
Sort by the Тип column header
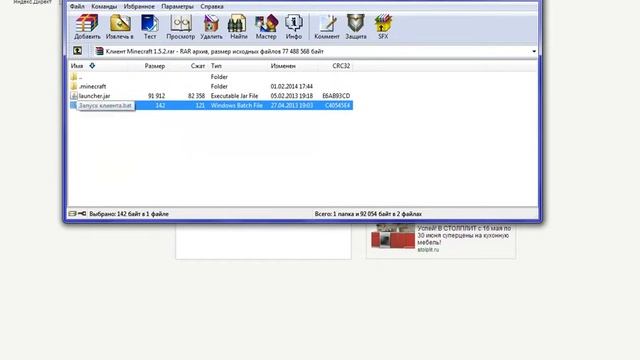(216, 66)
